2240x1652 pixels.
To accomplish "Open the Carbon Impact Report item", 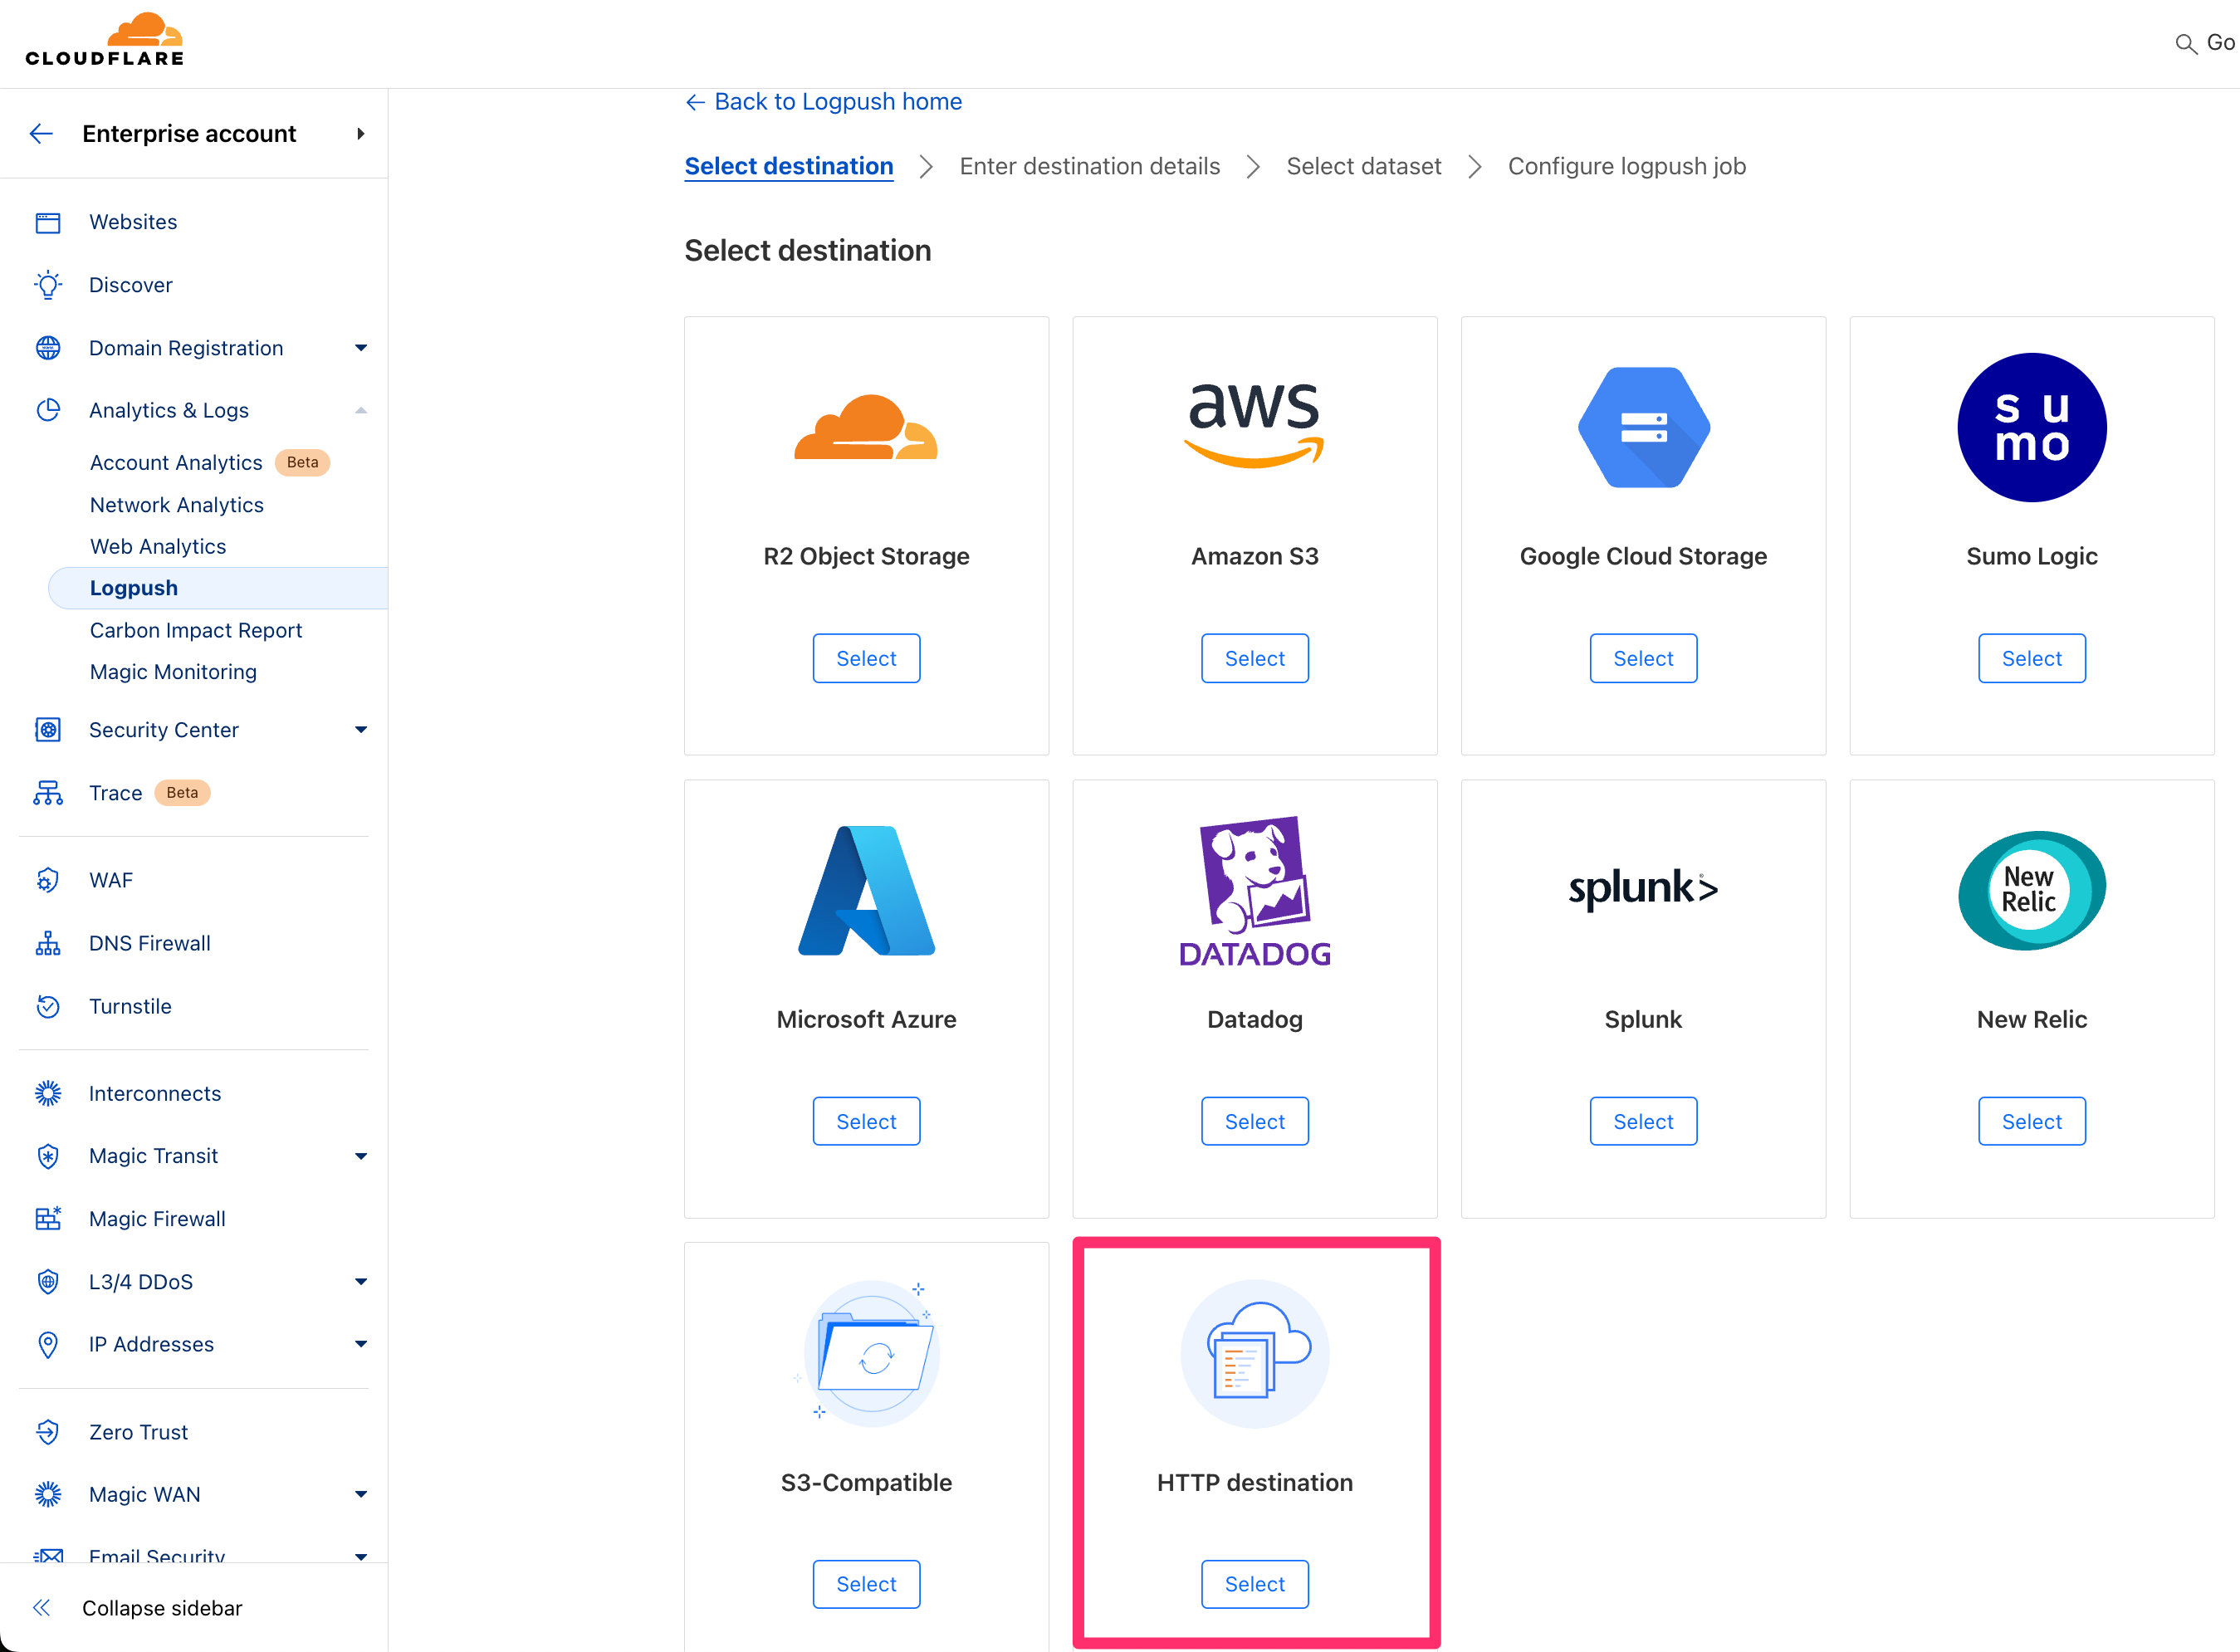I will coord(196,630).
